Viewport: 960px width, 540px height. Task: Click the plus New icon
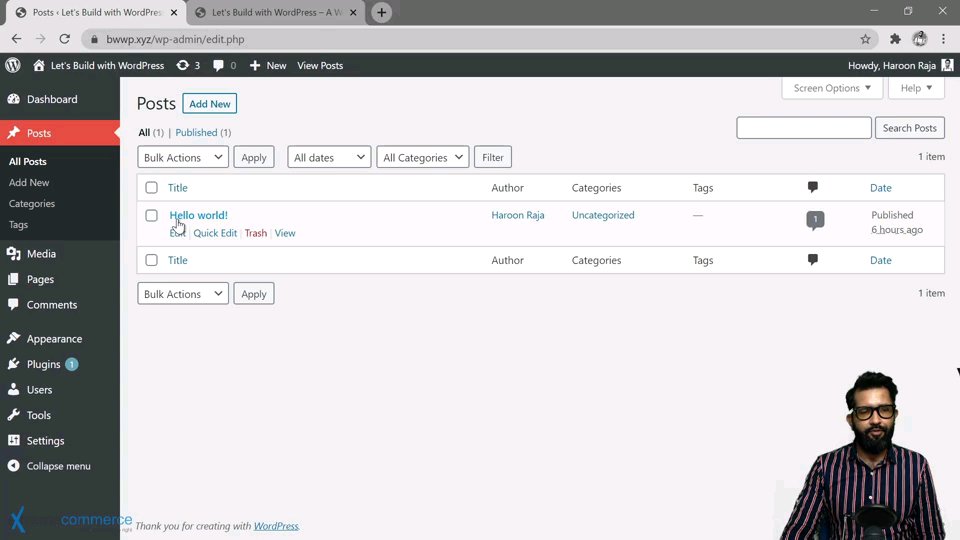[255, 66]
